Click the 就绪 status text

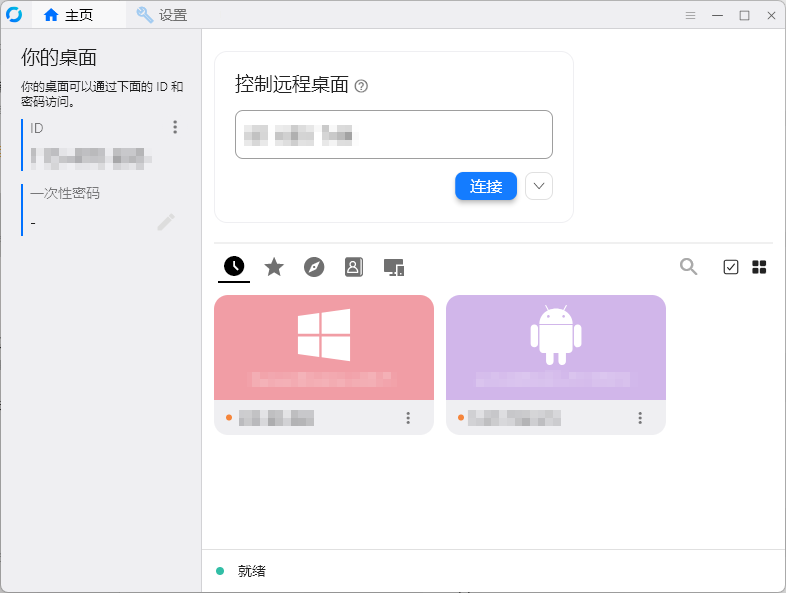[252, 571]
